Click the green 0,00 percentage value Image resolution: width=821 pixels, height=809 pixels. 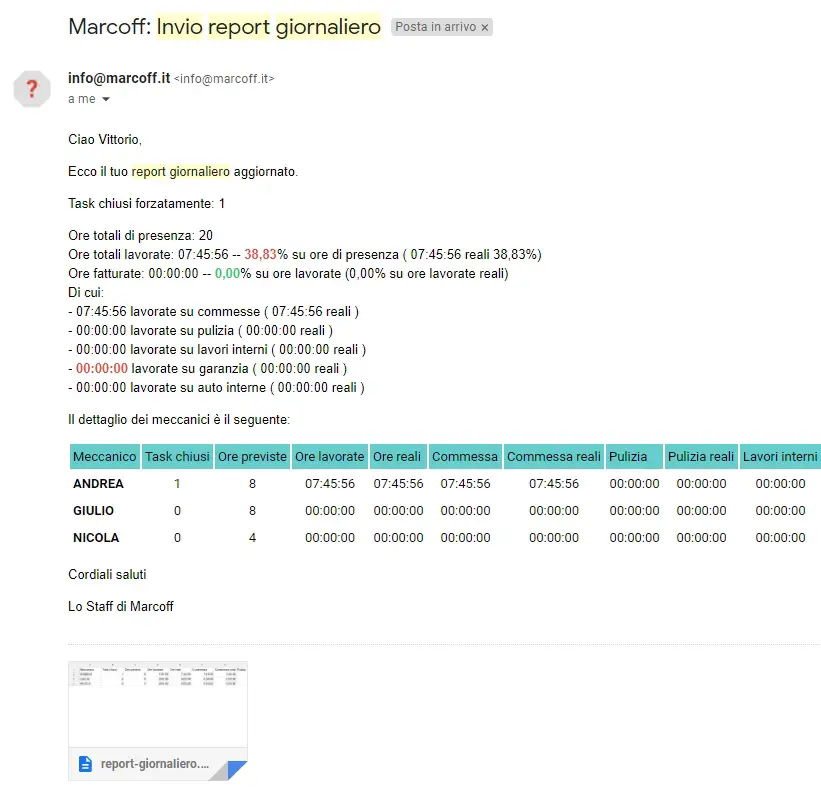click(x=227, y=274)
